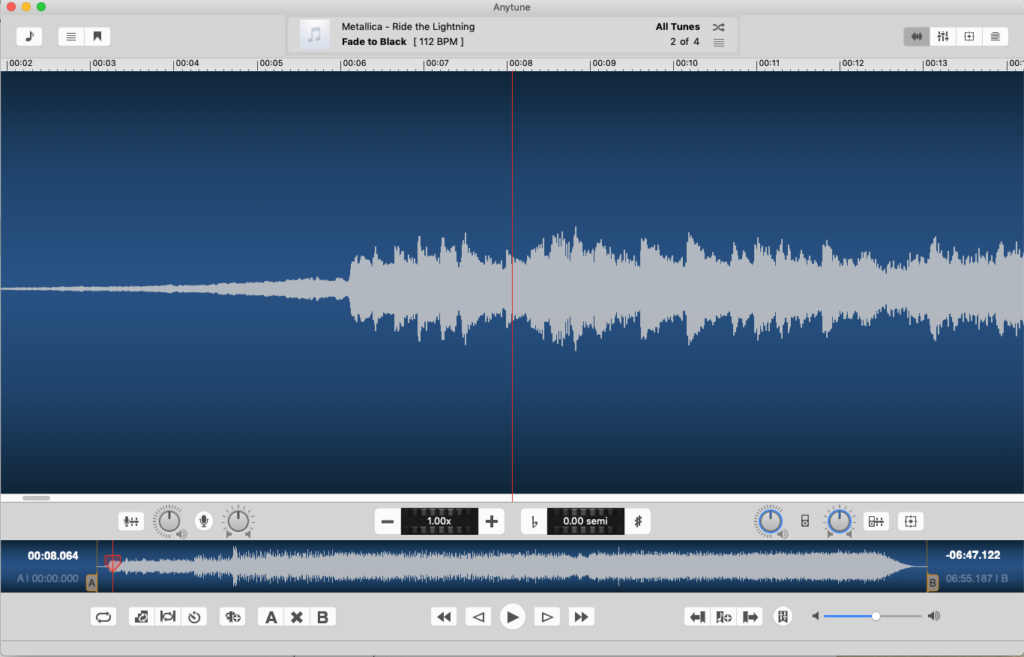
Task: Set loop end point B
Action: coord(323,617)
